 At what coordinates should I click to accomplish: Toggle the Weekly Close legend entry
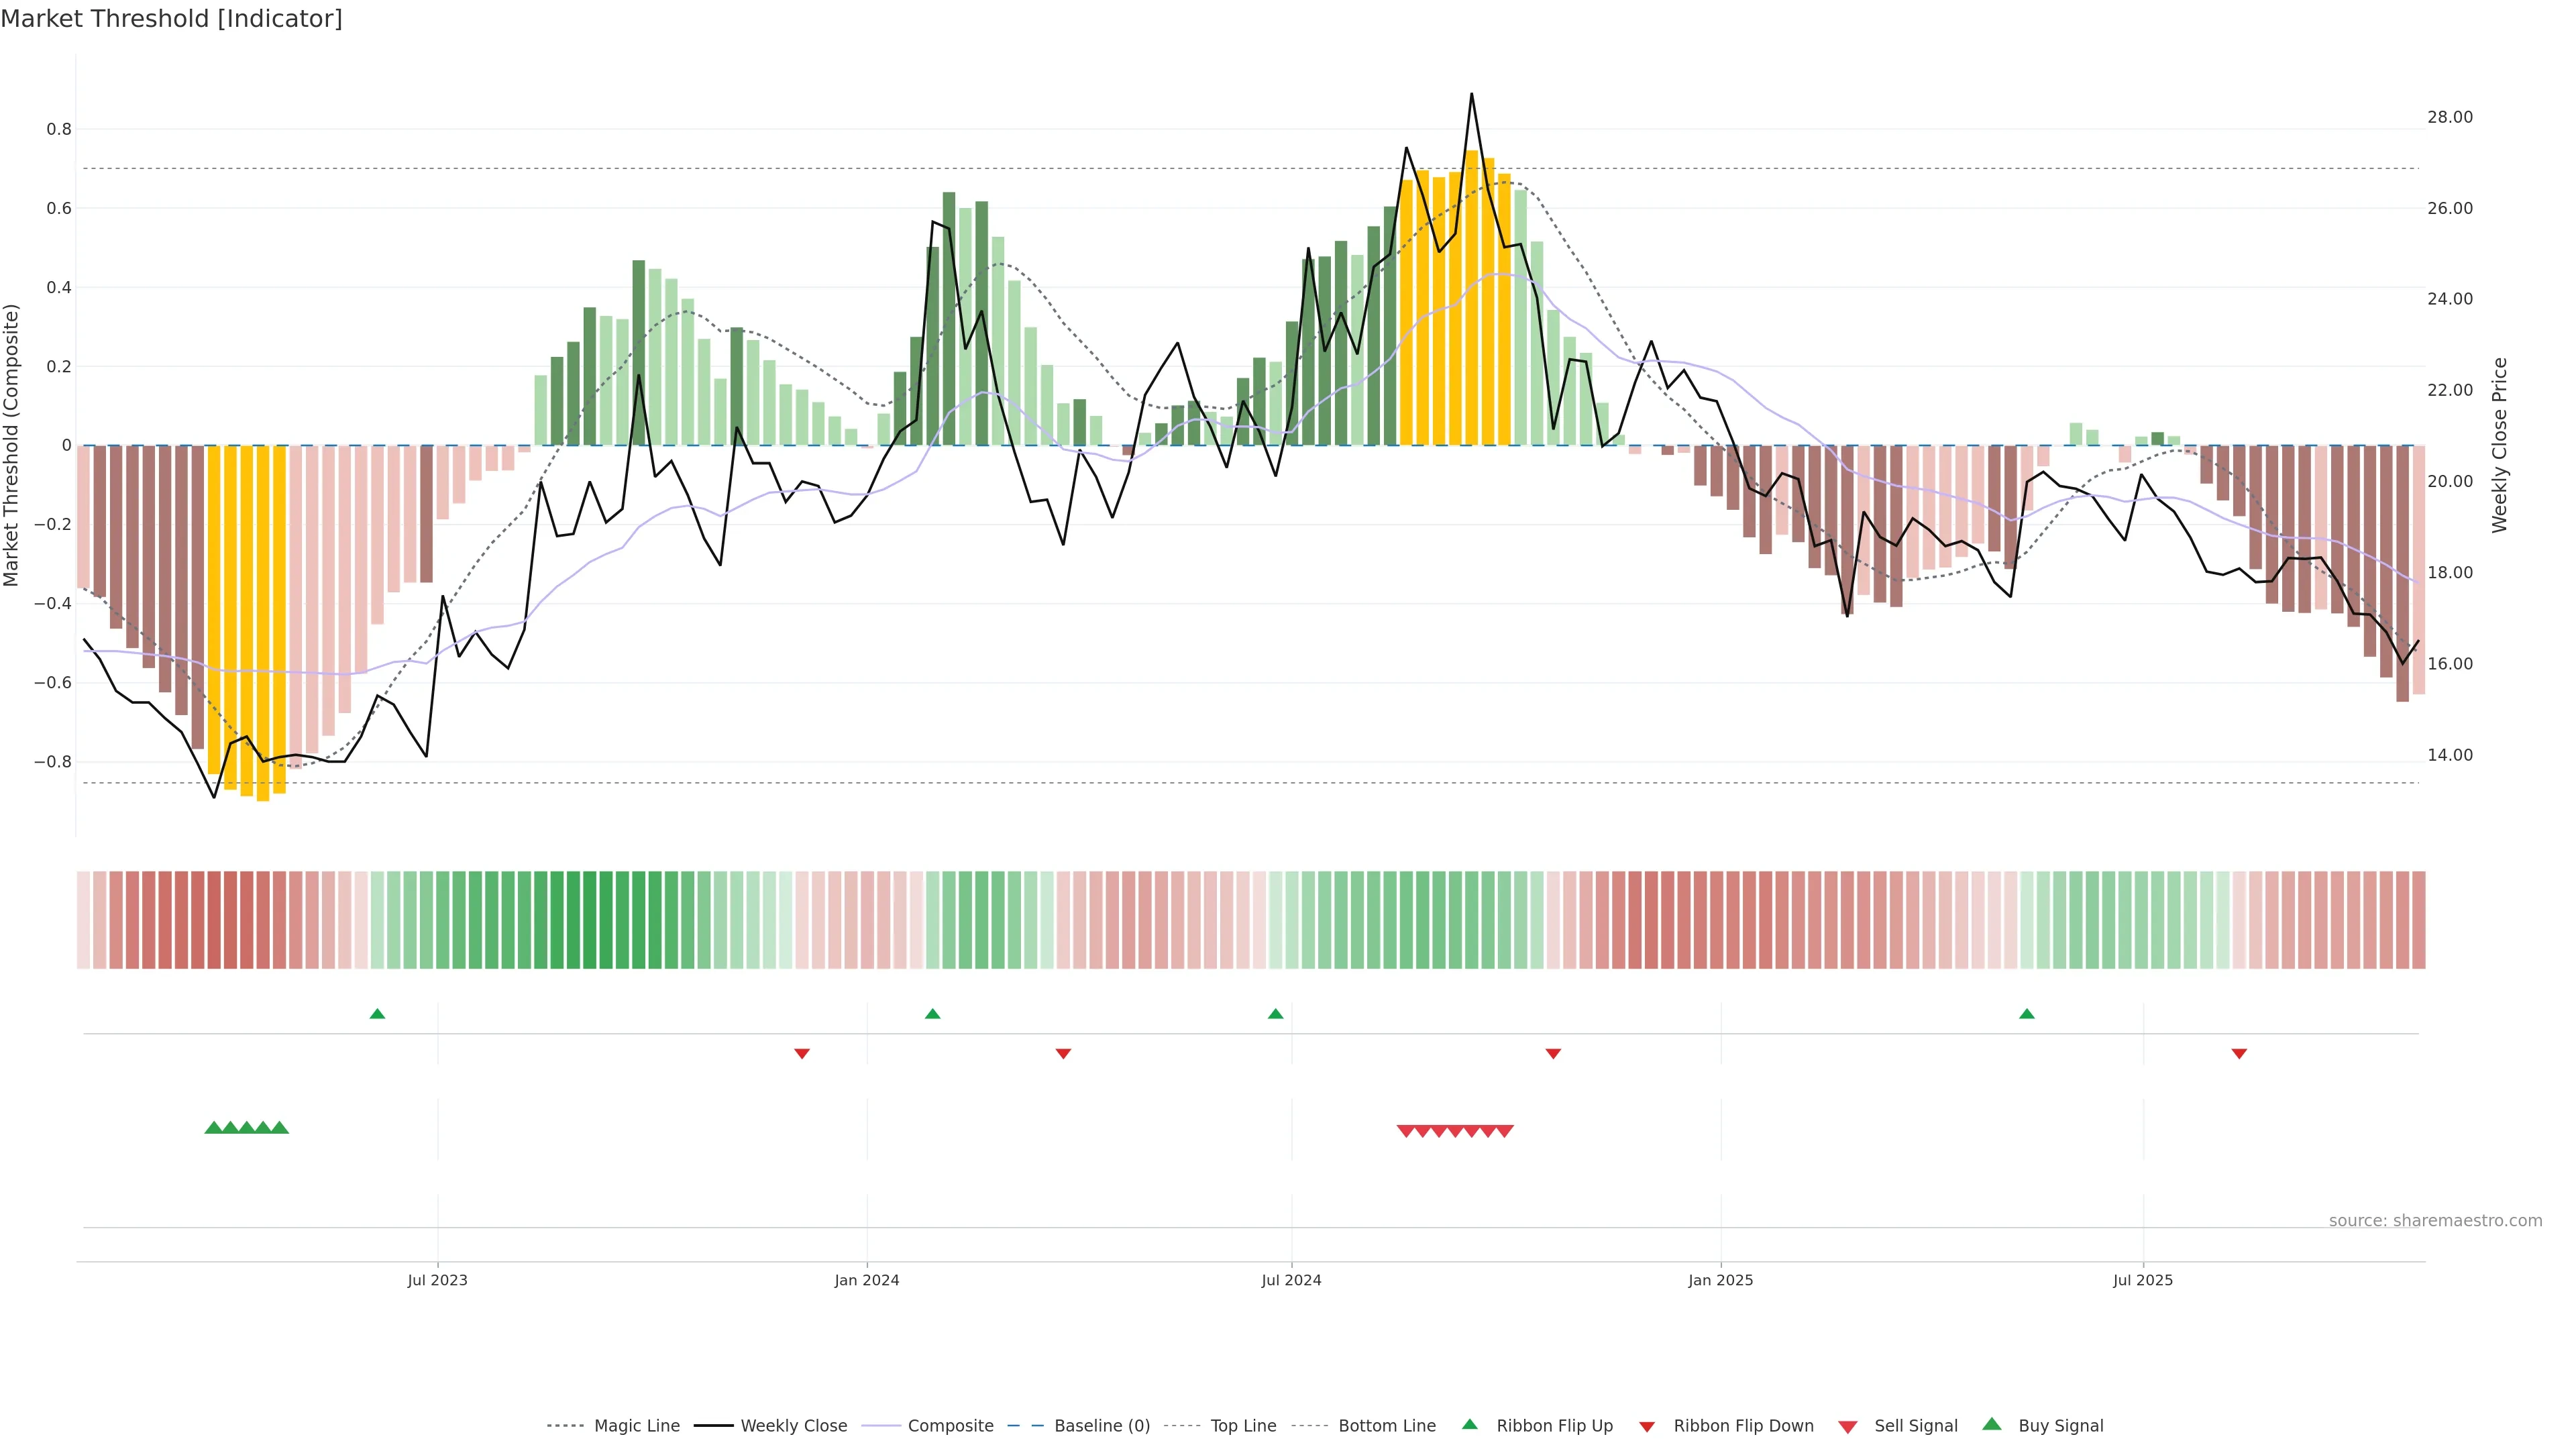[793, 1426]
